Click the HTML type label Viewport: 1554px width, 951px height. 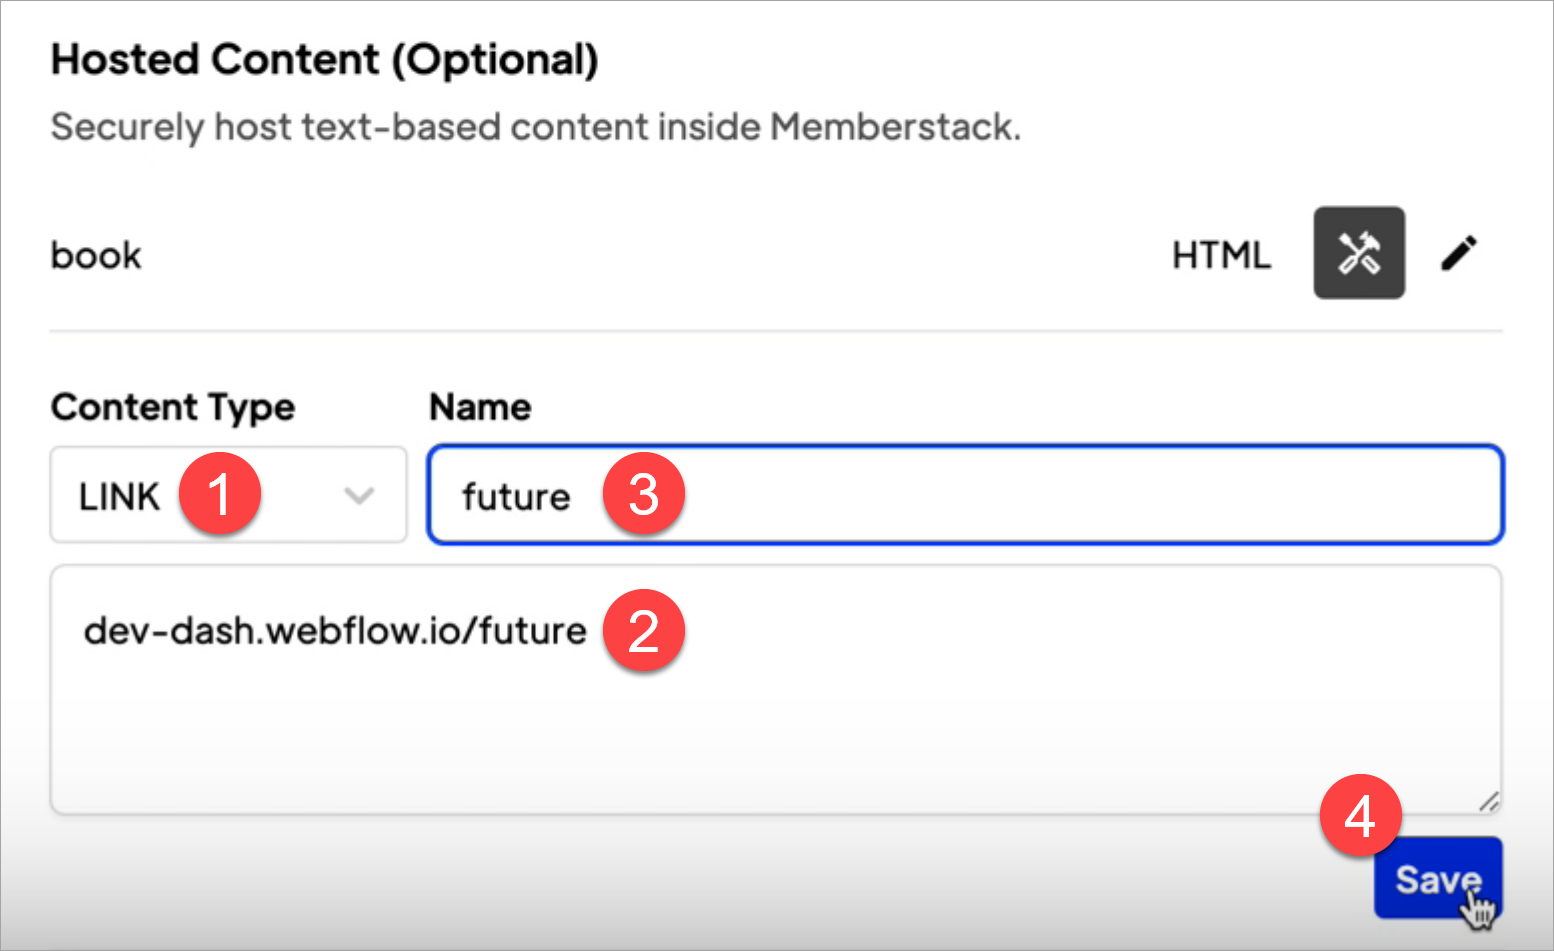[x=1221, y=255]
